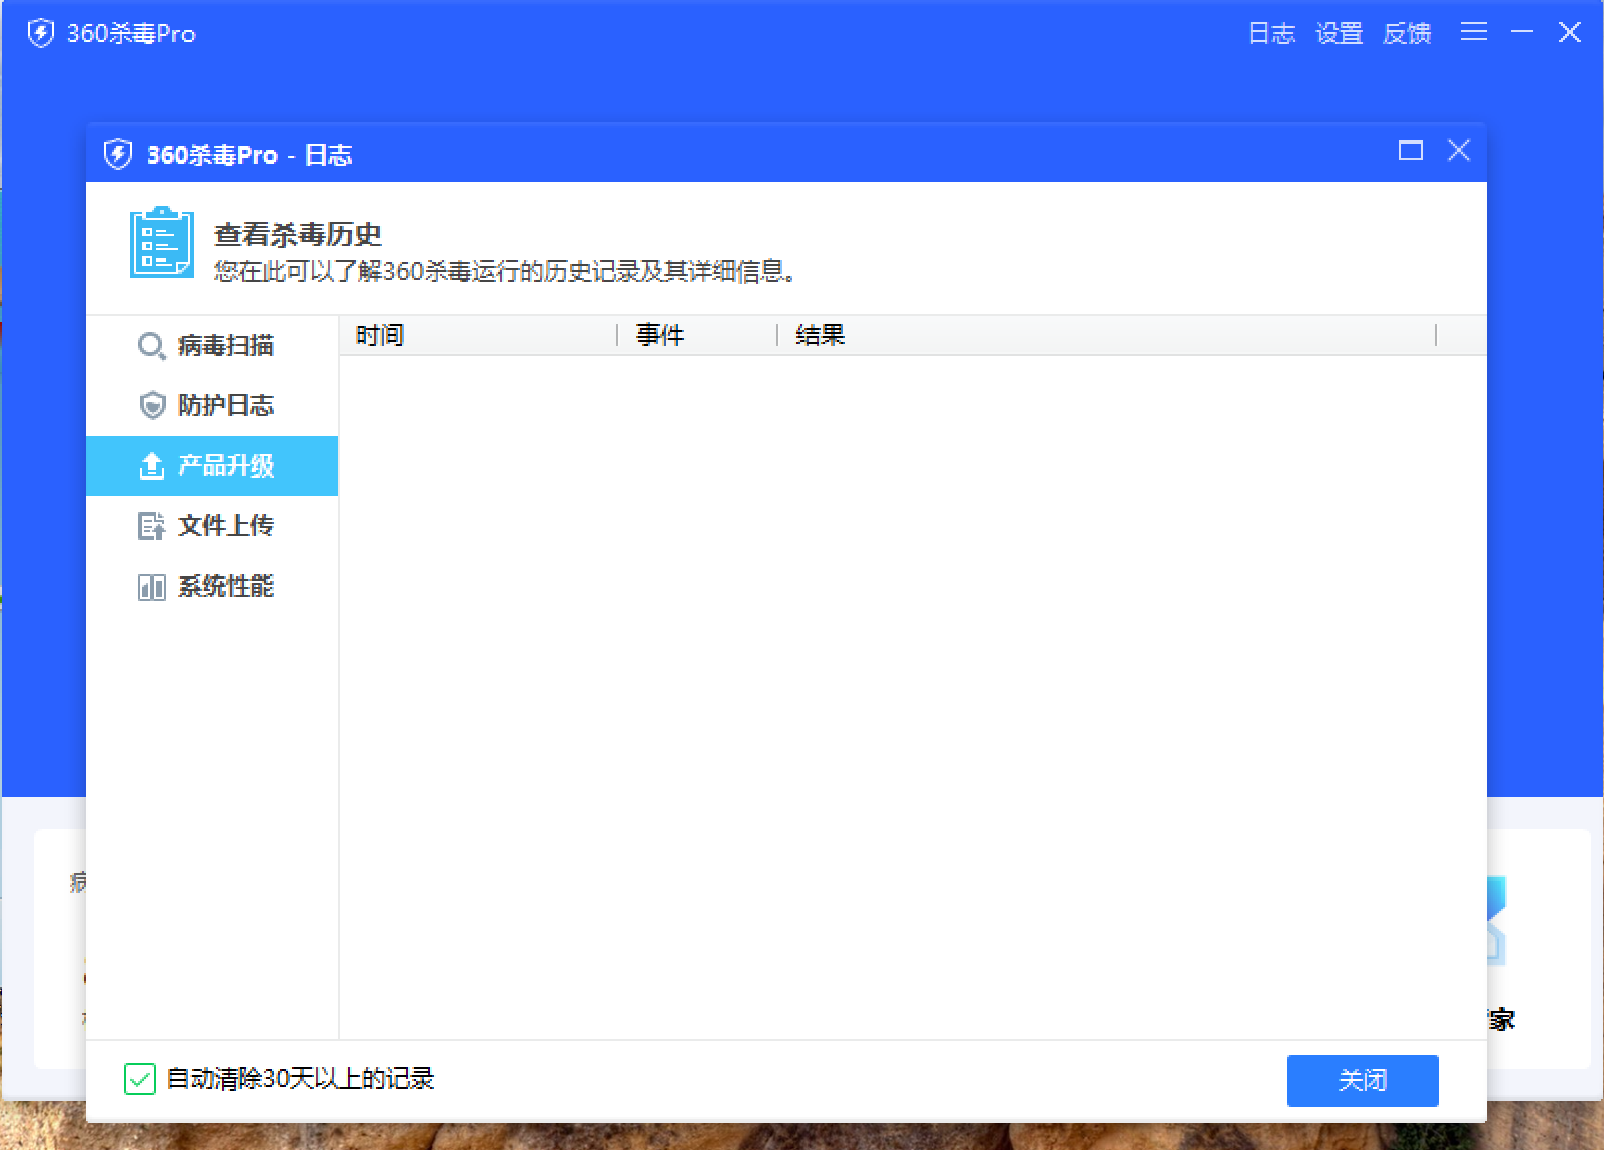The width and height of the screenshot is (1604, 1150).
Task: Open 反馈 from the top bar
Action: [x=1407, y=33]
